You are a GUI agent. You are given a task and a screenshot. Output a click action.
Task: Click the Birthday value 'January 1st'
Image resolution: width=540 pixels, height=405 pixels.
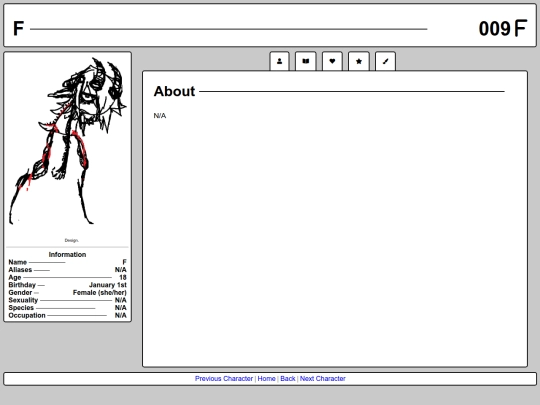108,285
